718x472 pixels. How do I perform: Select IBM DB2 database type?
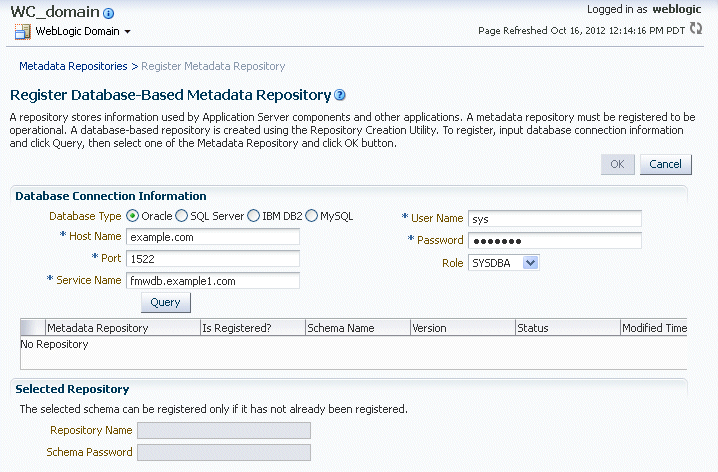coord(253,216)
